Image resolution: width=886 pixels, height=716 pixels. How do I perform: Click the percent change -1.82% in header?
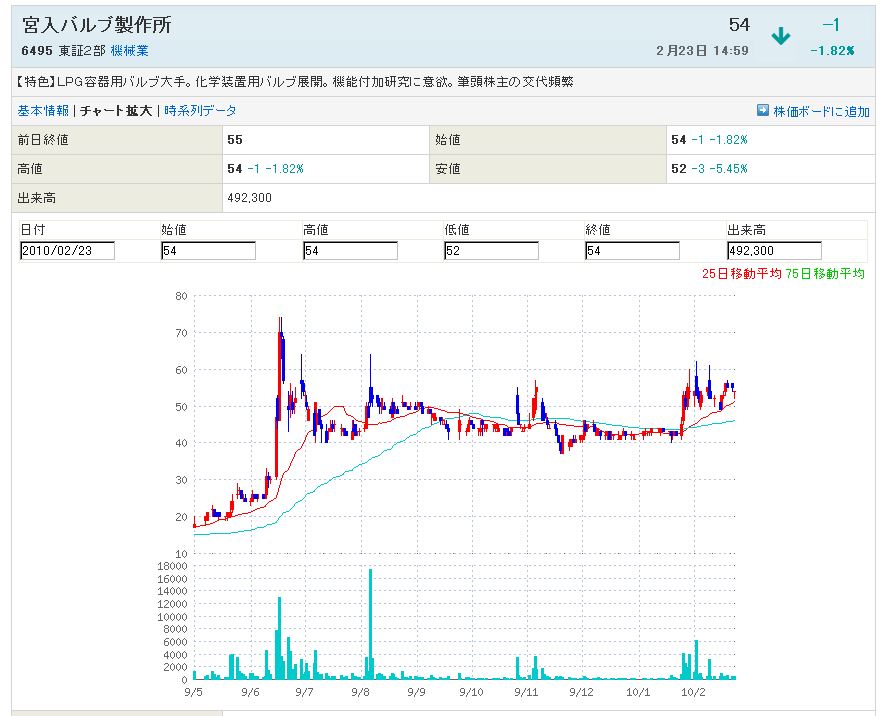832,51
